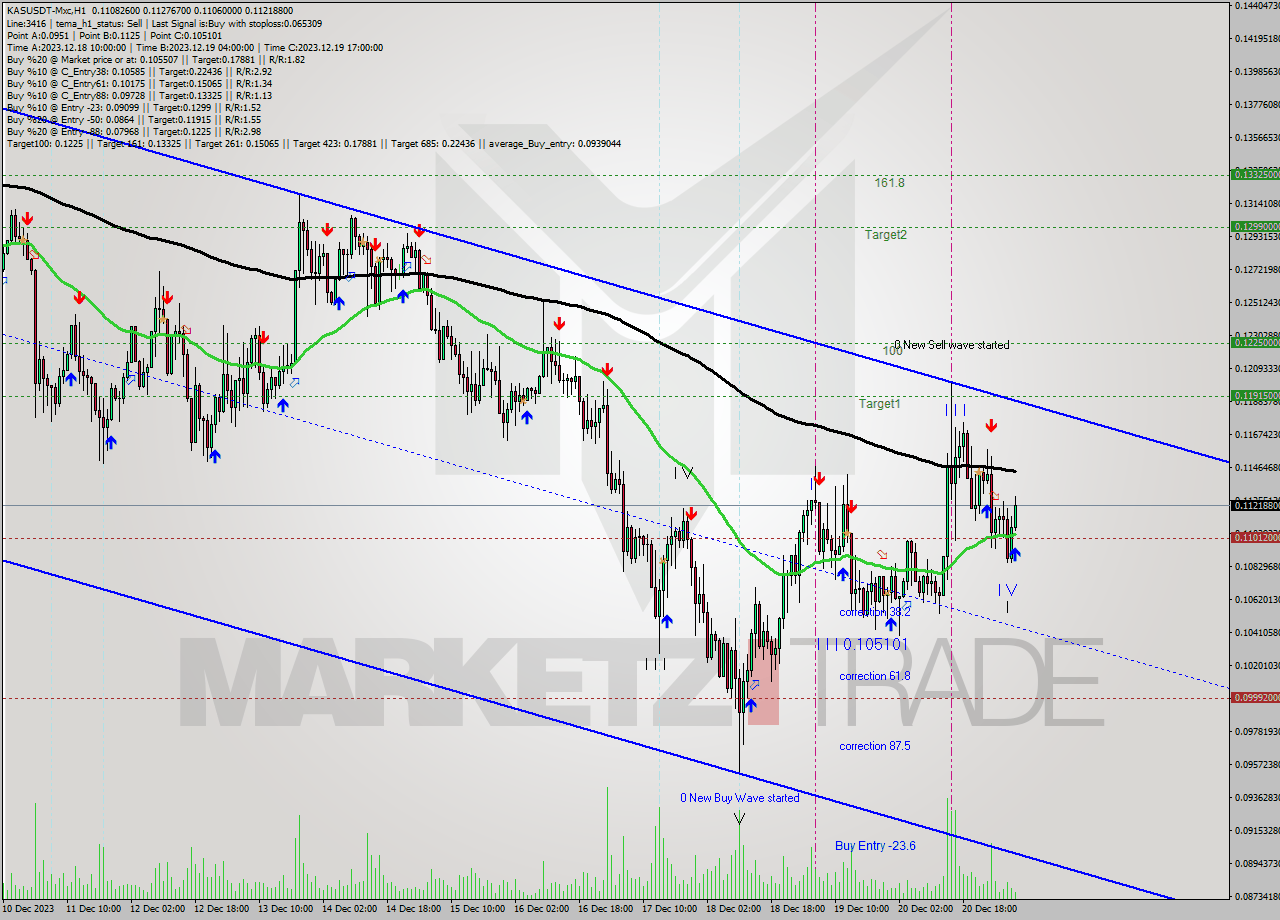Viewport: 1280px width, 920px height.
Task: Click the green 0.12990 price level tag
Action: (1255, 226)
